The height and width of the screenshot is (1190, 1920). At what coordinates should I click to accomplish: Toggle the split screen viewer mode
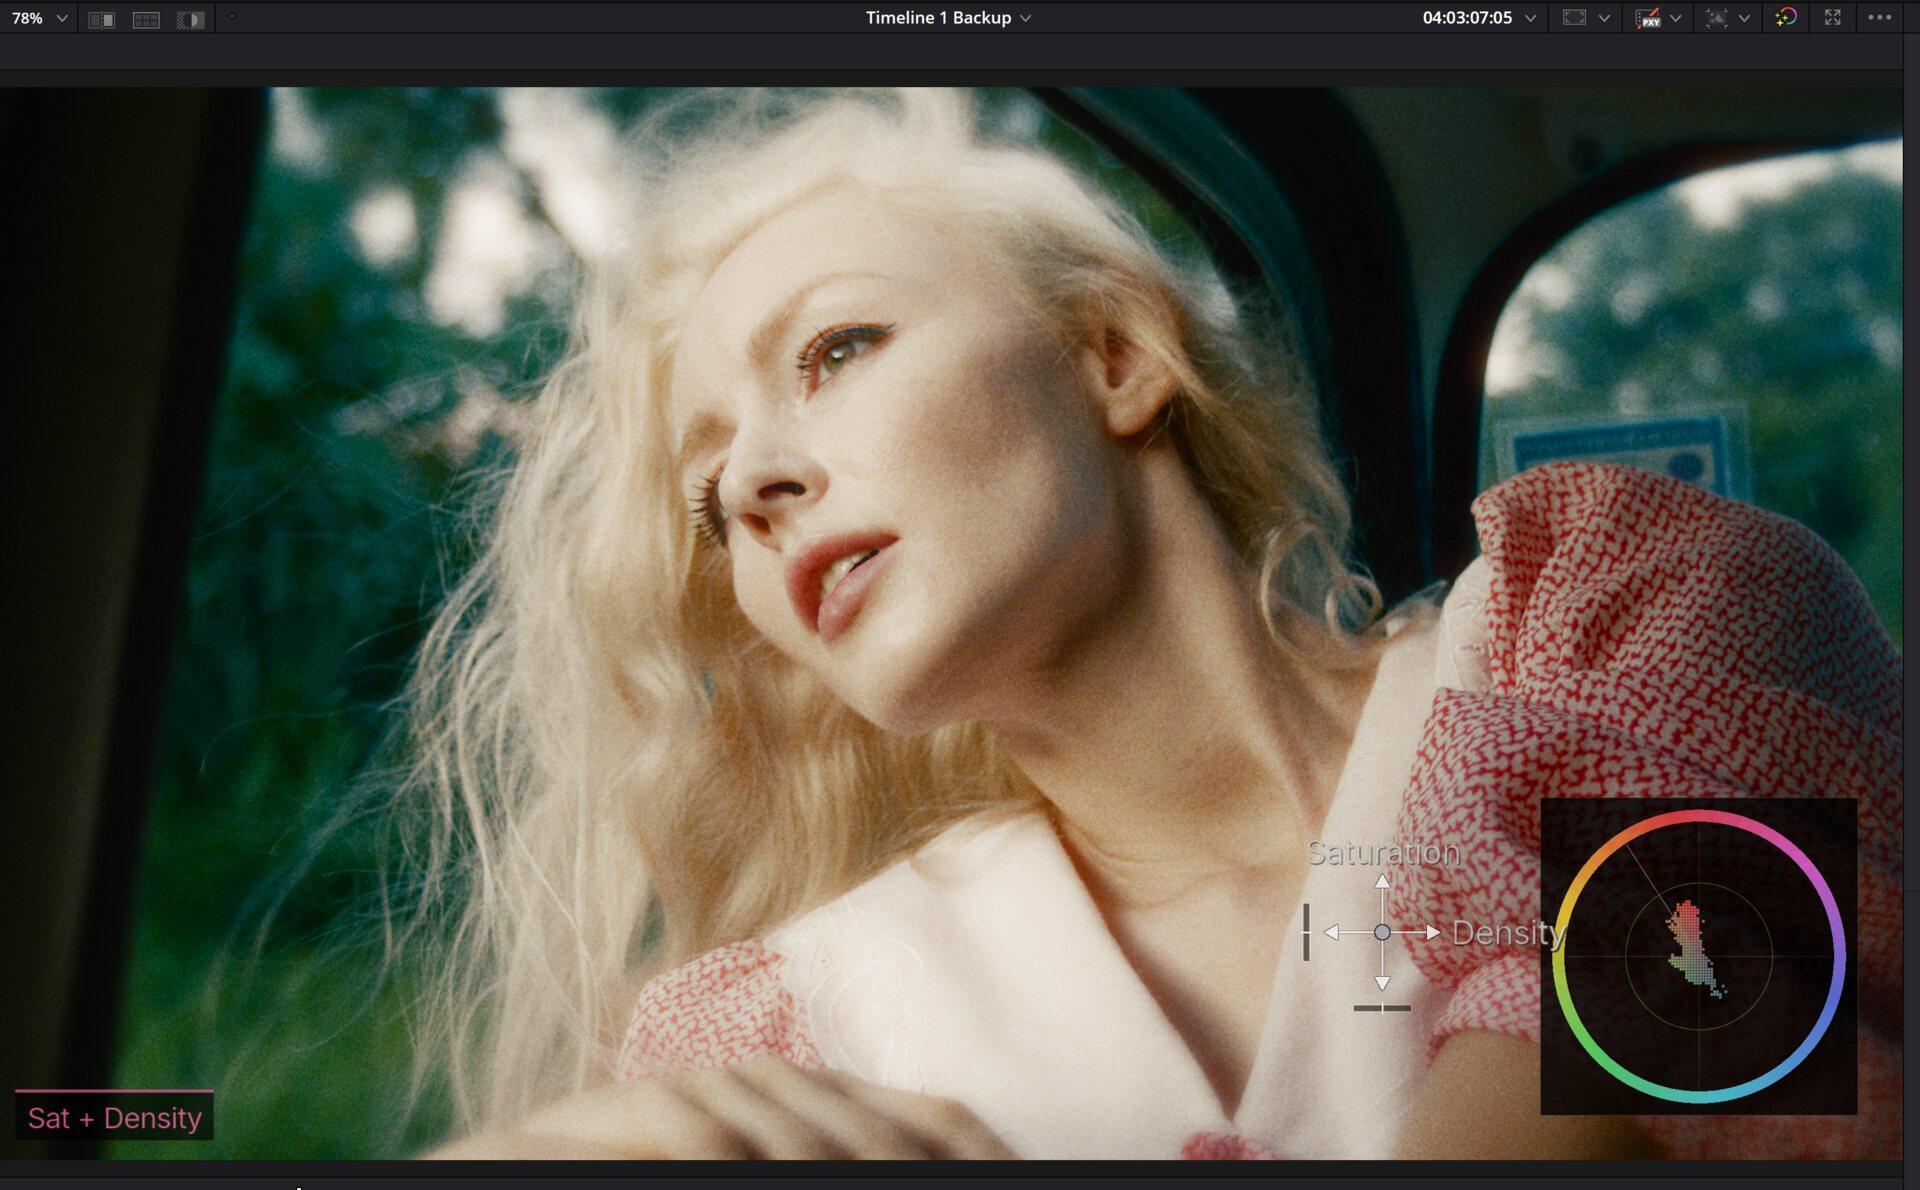pos(146,19)
